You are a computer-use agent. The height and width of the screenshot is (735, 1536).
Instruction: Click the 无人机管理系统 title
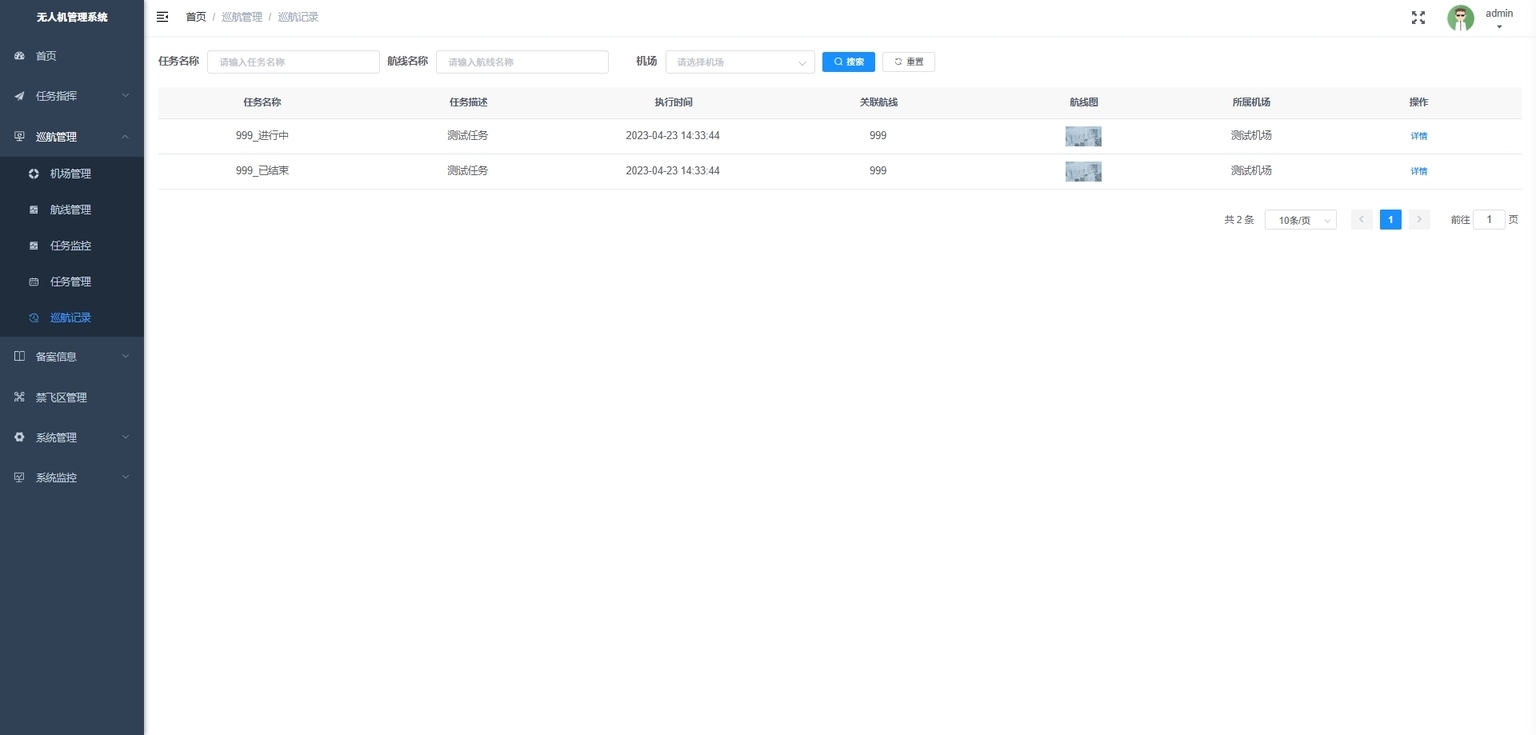[72, 17]
